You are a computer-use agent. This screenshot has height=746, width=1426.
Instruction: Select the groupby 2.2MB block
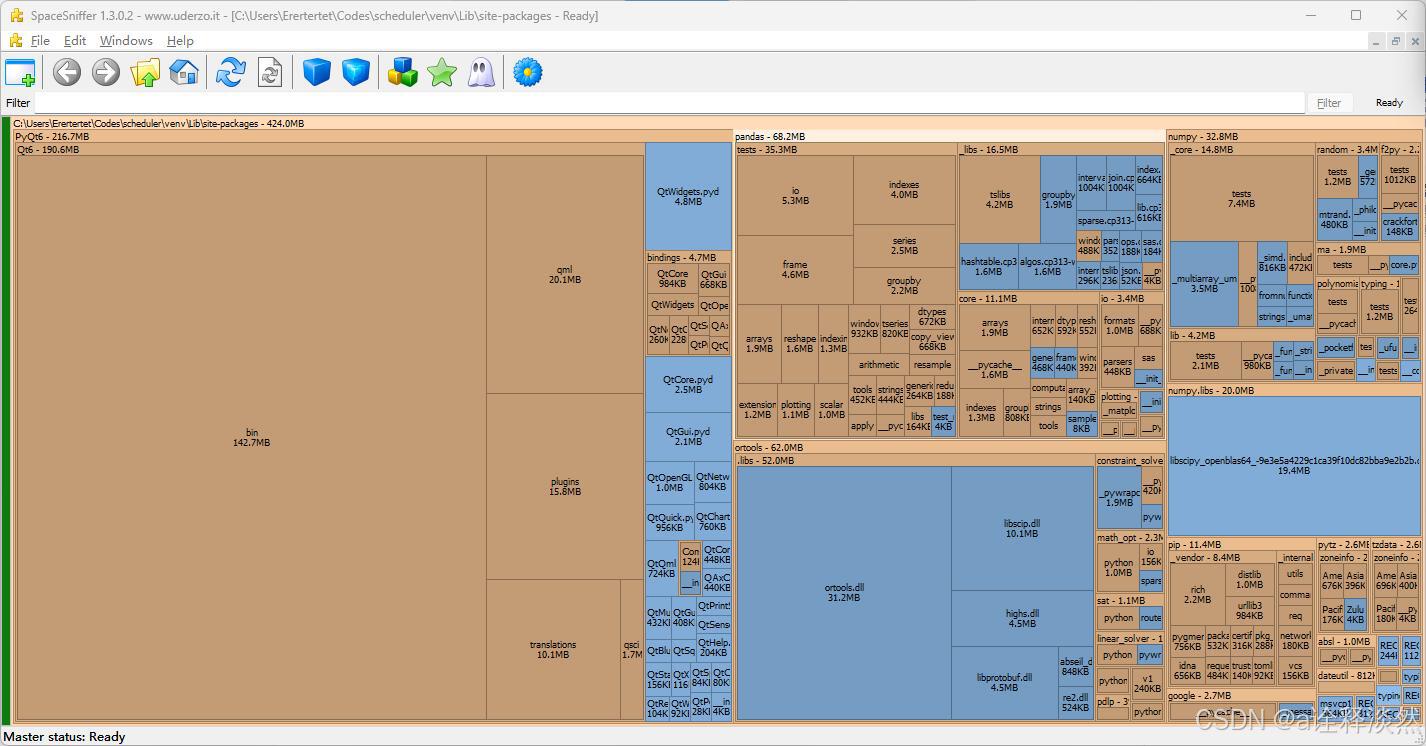click(x=904, y=285)
